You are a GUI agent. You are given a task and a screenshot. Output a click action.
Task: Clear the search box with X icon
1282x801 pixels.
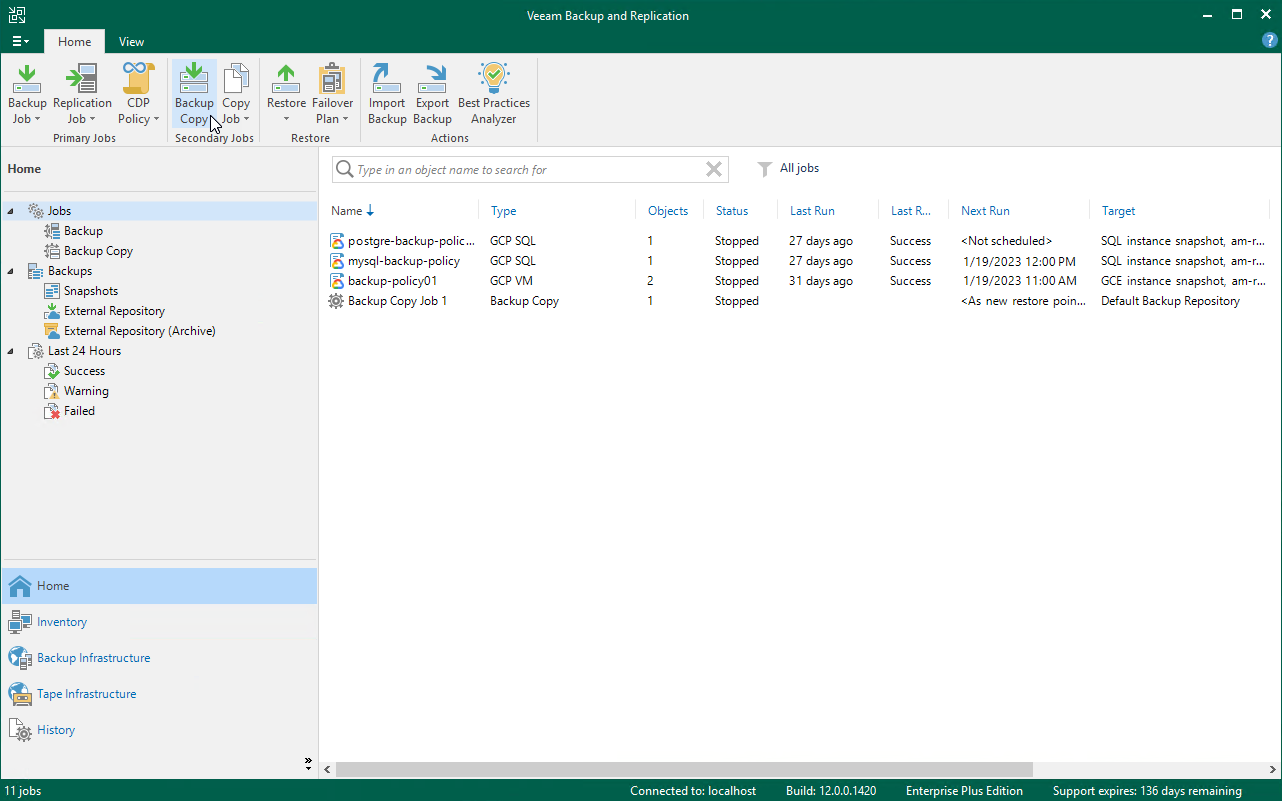(714, 169)
